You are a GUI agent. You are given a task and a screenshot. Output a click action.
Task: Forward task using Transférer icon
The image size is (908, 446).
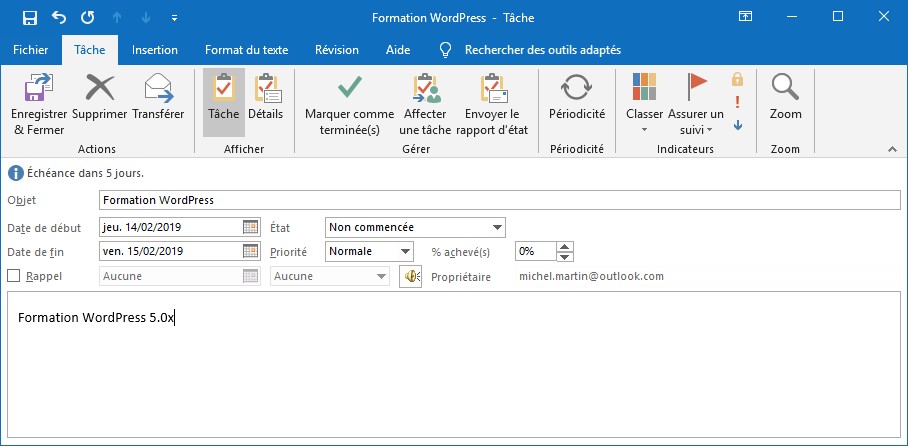tap(158, 89)
